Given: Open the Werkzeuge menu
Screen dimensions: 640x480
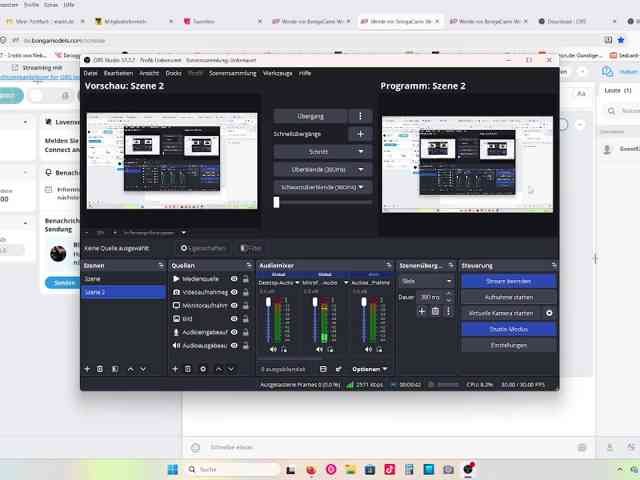Looking at the screenshot, I should [278, 73].
